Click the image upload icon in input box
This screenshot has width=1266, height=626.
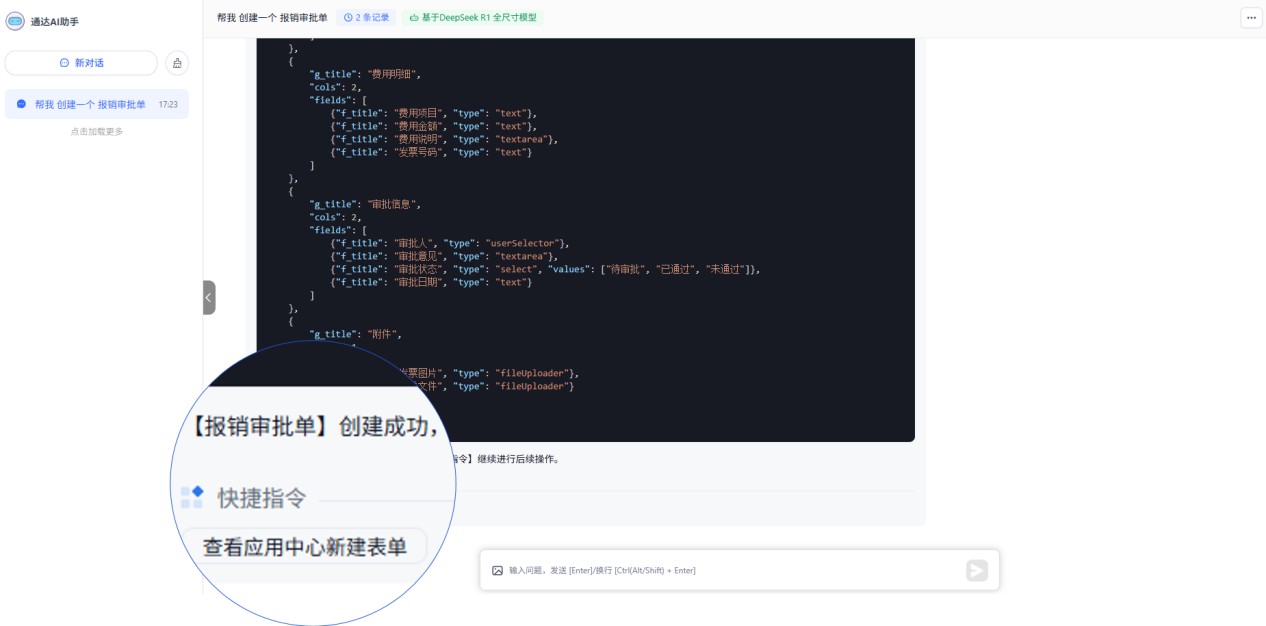497,570
